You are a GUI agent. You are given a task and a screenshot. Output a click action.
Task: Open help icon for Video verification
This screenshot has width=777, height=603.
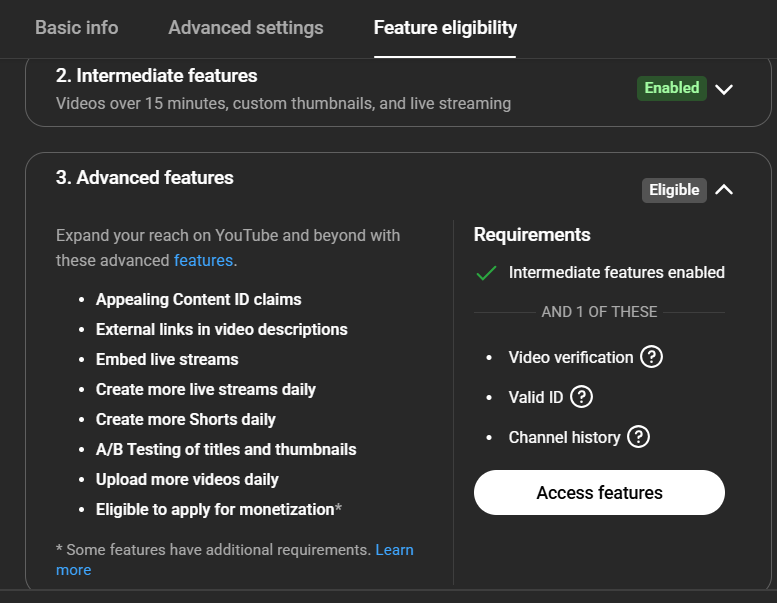click(x=651, y=357)
